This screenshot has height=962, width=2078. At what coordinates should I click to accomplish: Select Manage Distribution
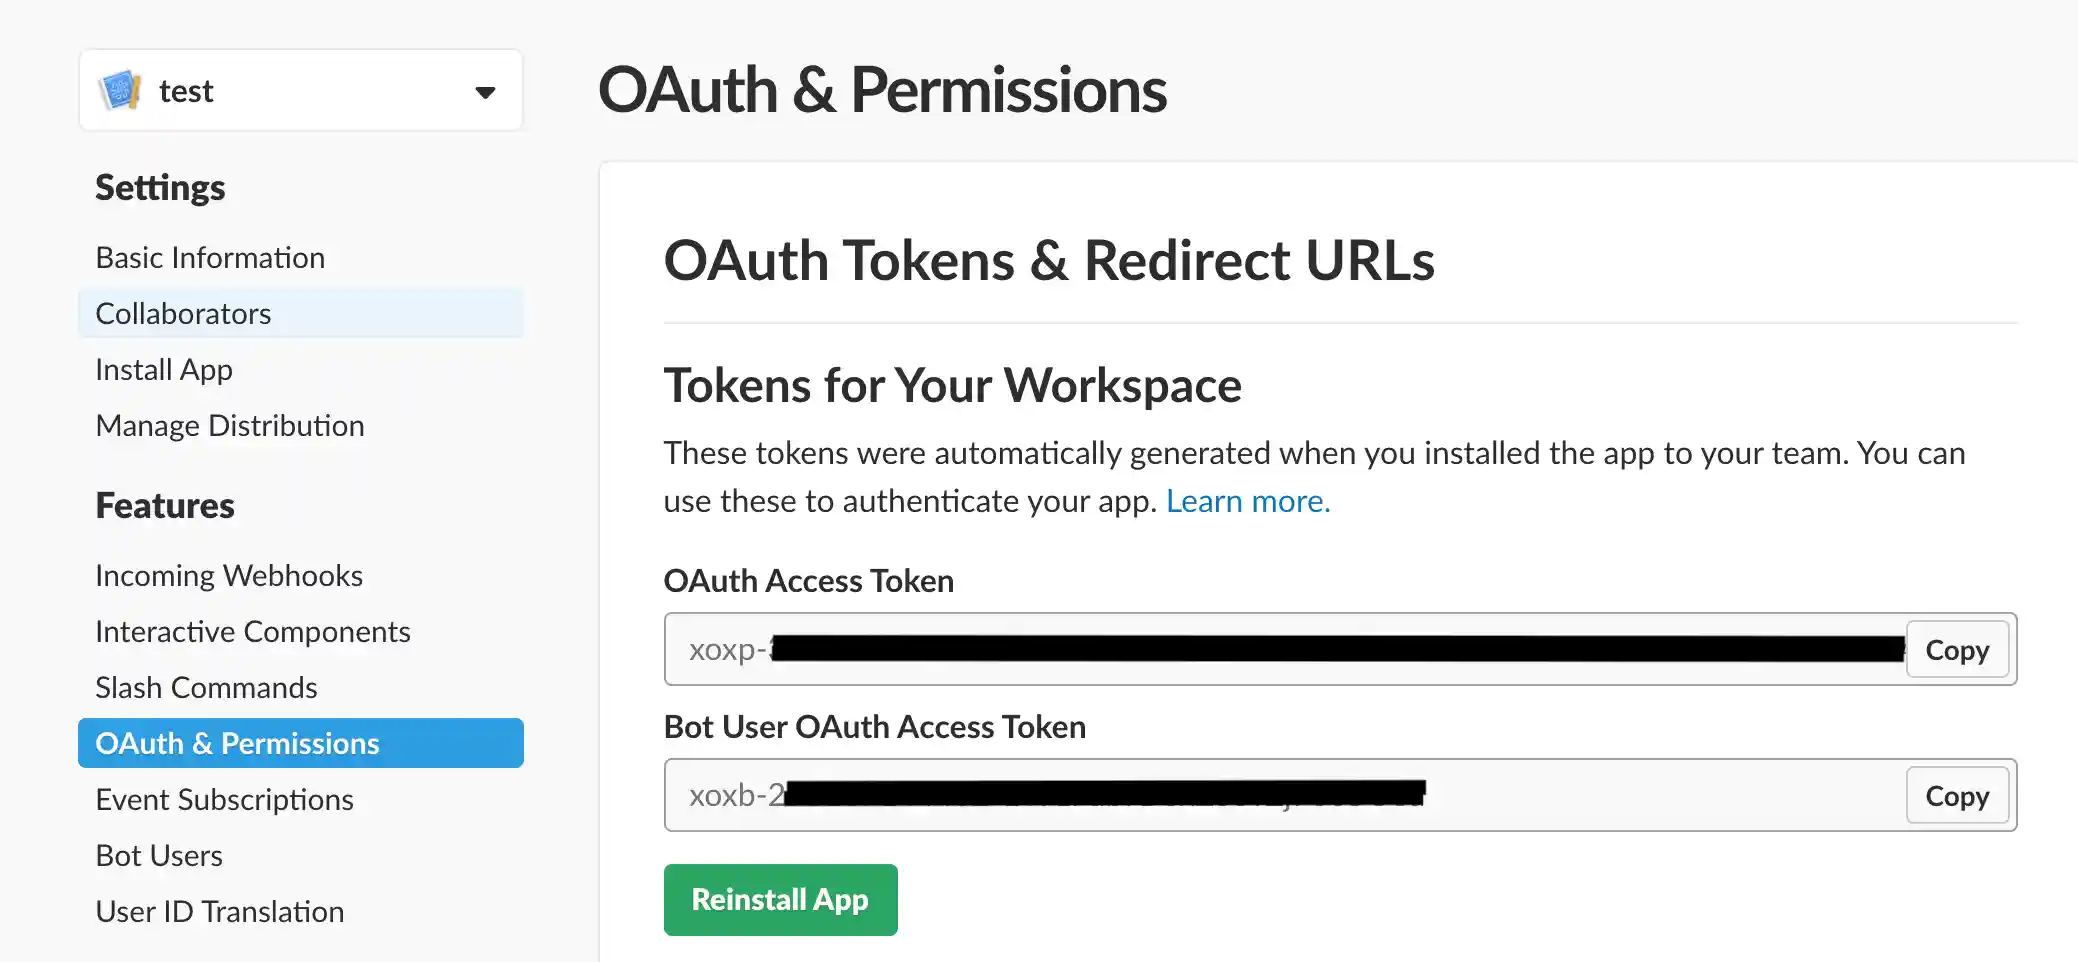230,426
